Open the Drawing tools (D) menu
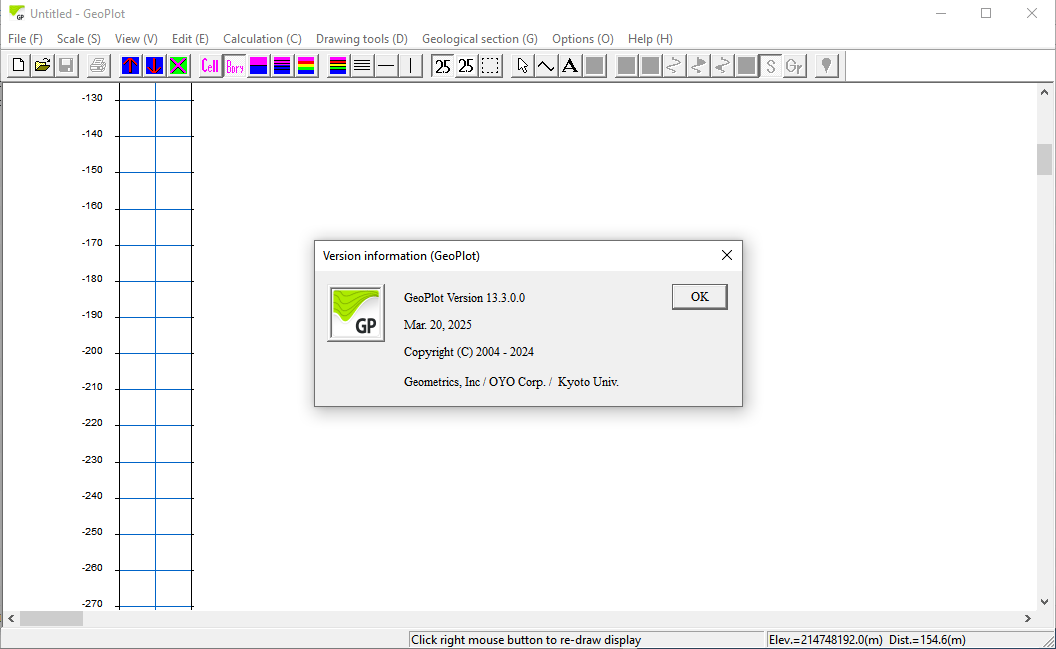 [362, 39]
